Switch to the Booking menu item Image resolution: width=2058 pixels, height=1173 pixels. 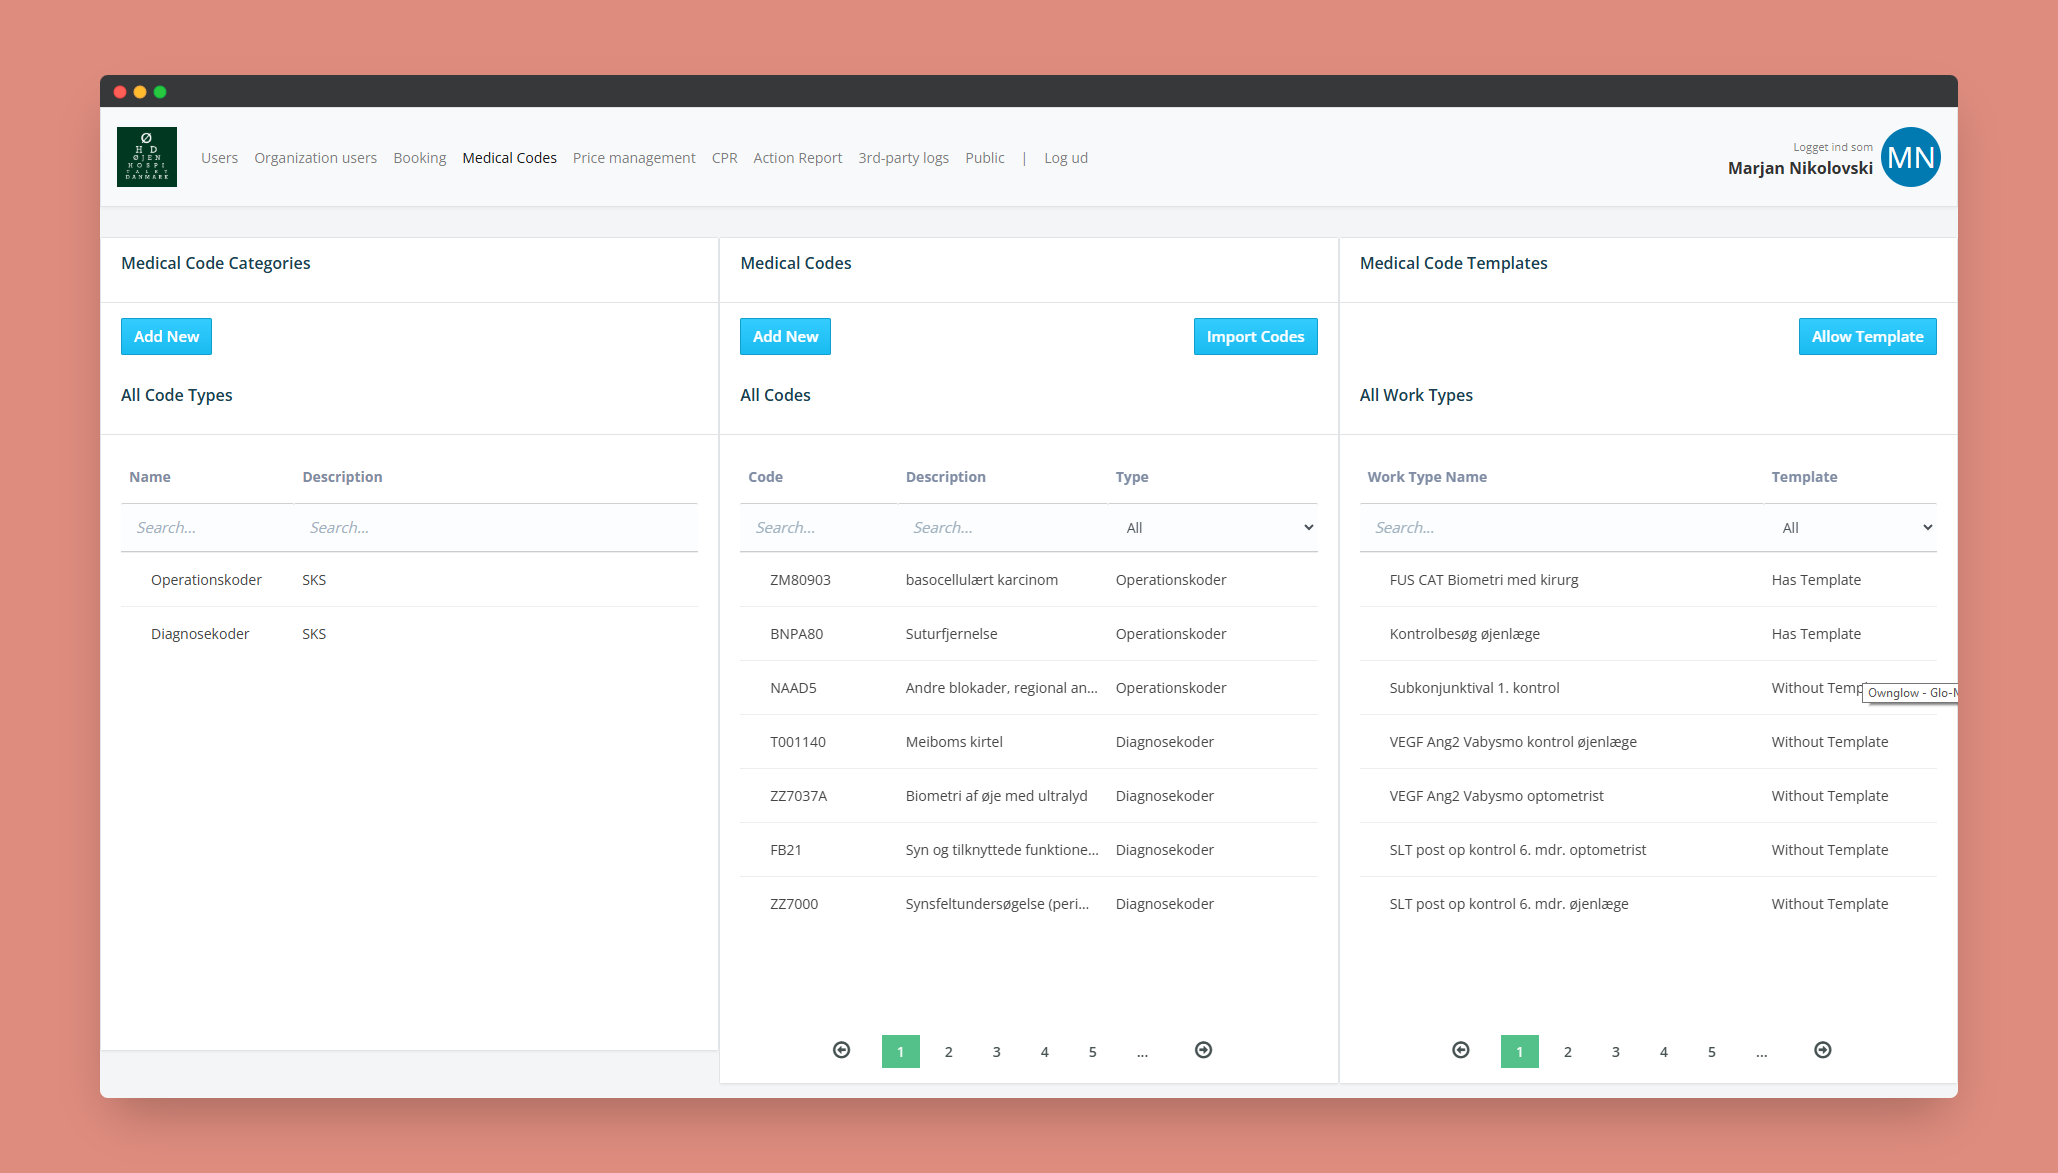click(419, 158)
